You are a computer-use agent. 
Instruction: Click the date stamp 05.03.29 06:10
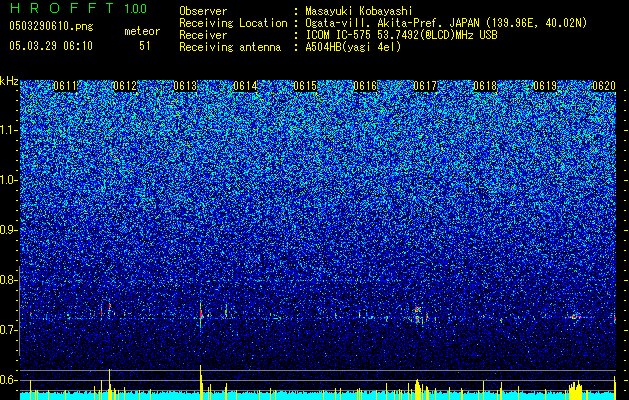pos(51,46)
